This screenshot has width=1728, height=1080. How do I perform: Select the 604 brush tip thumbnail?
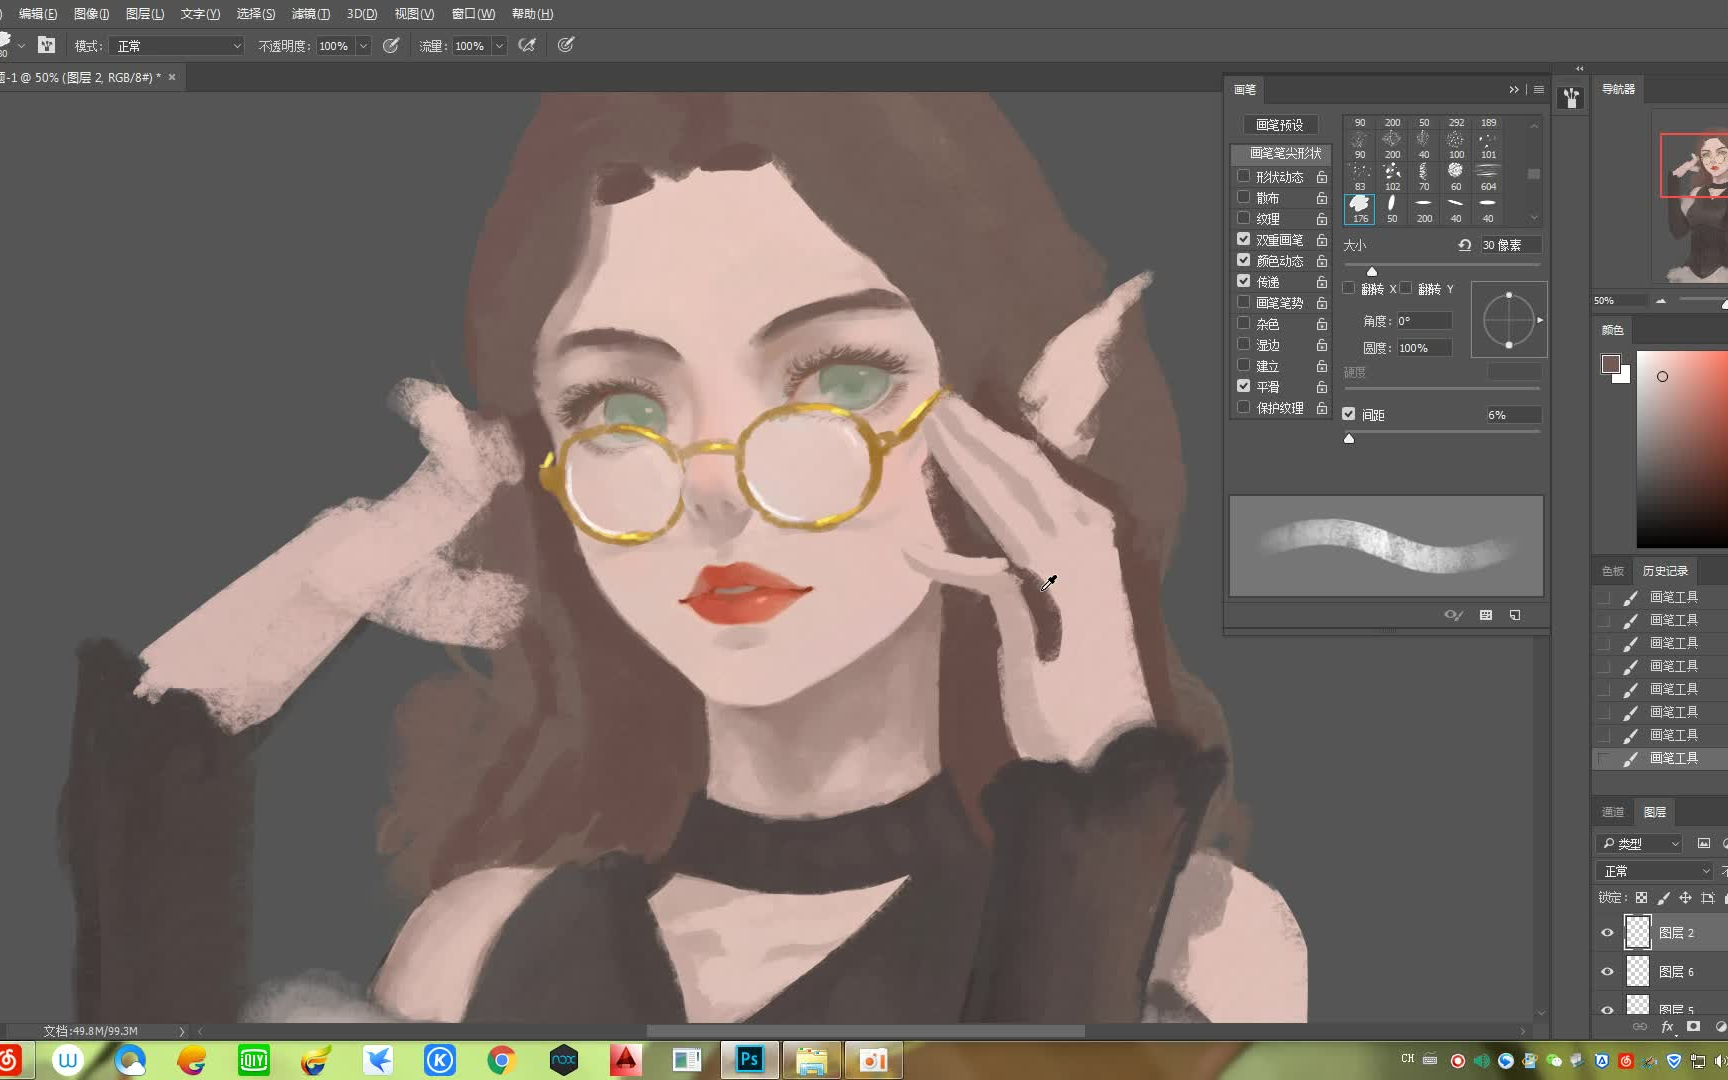[x=1488, y=176]
